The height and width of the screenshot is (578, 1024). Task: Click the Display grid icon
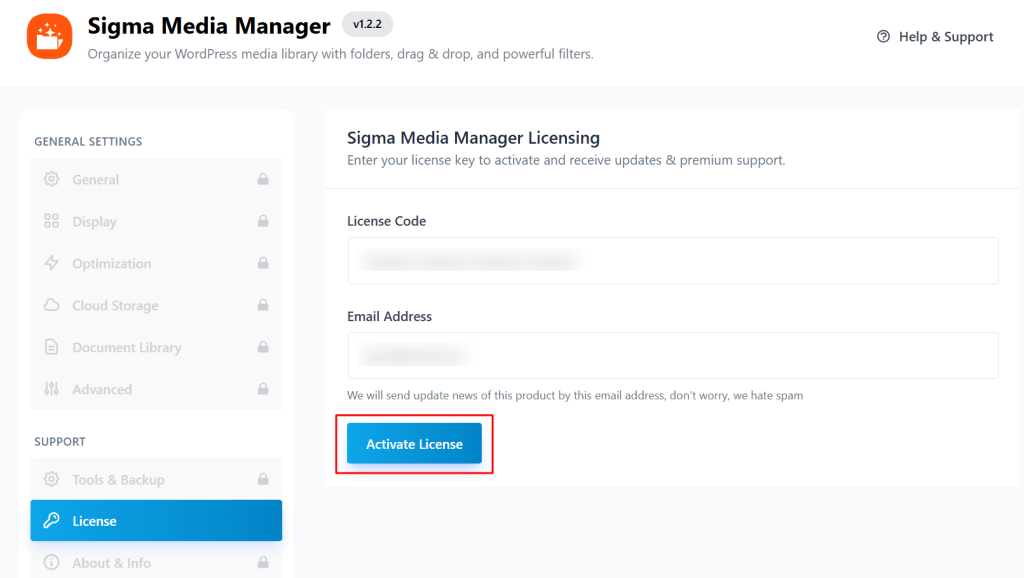coord(51,222)
